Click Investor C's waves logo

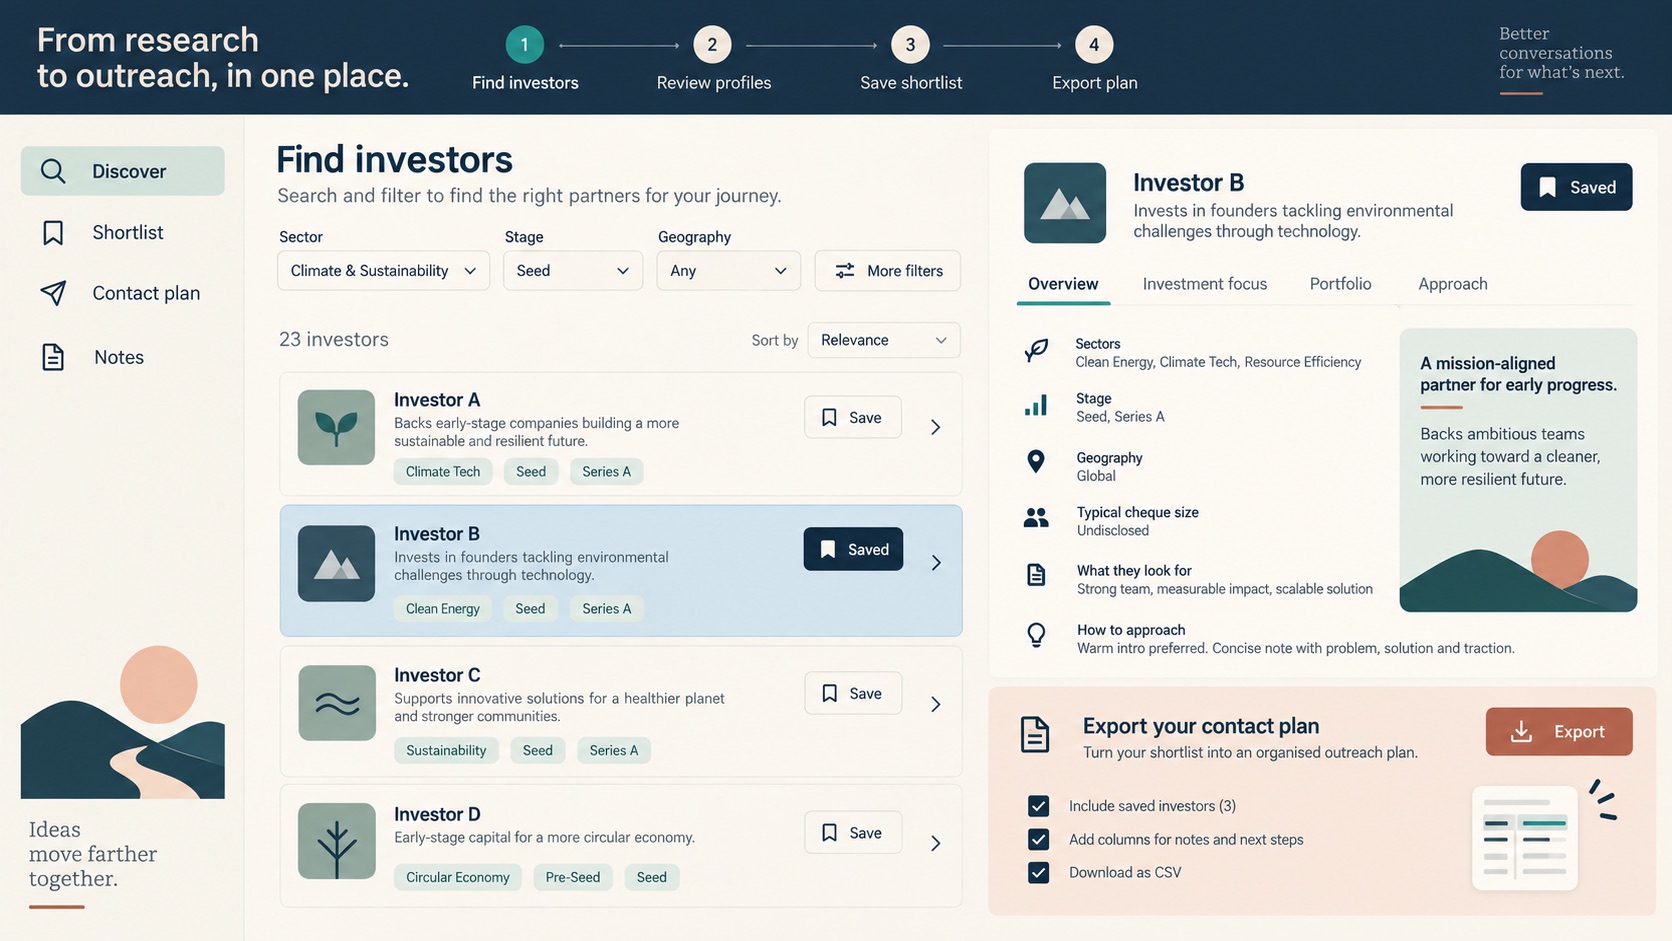[337, 703]
